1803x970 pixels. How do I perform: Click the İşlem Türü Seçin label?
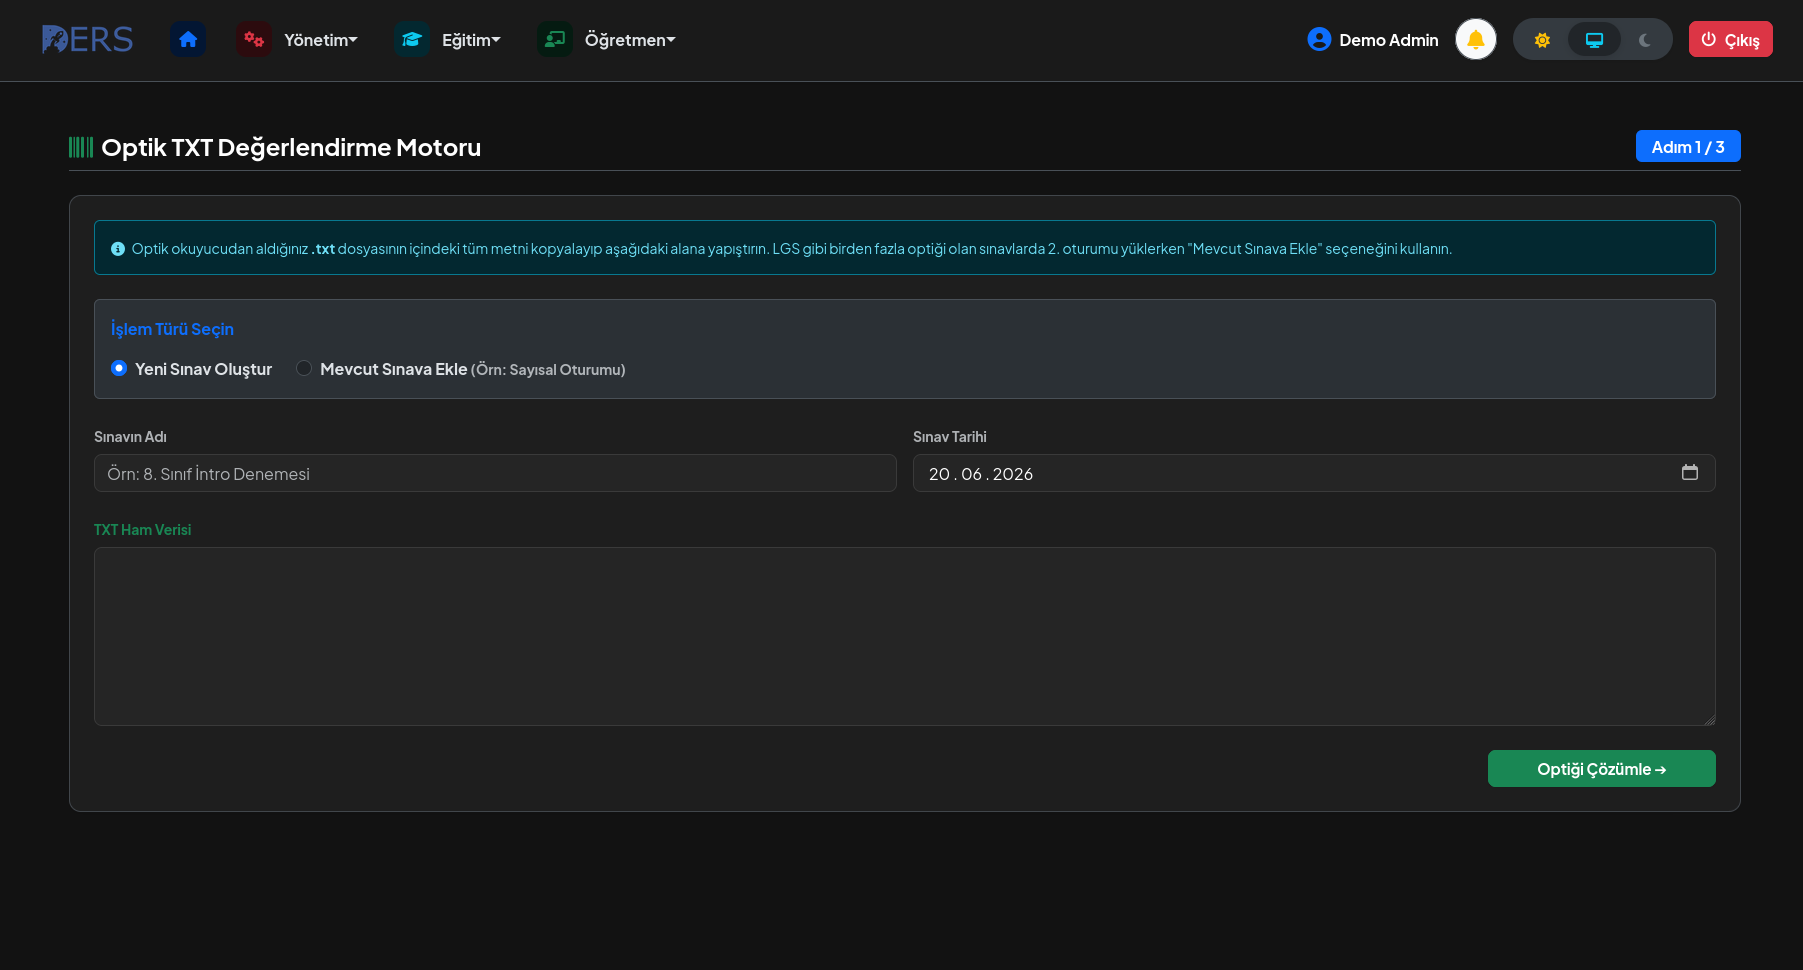click(x=172, y=329)
